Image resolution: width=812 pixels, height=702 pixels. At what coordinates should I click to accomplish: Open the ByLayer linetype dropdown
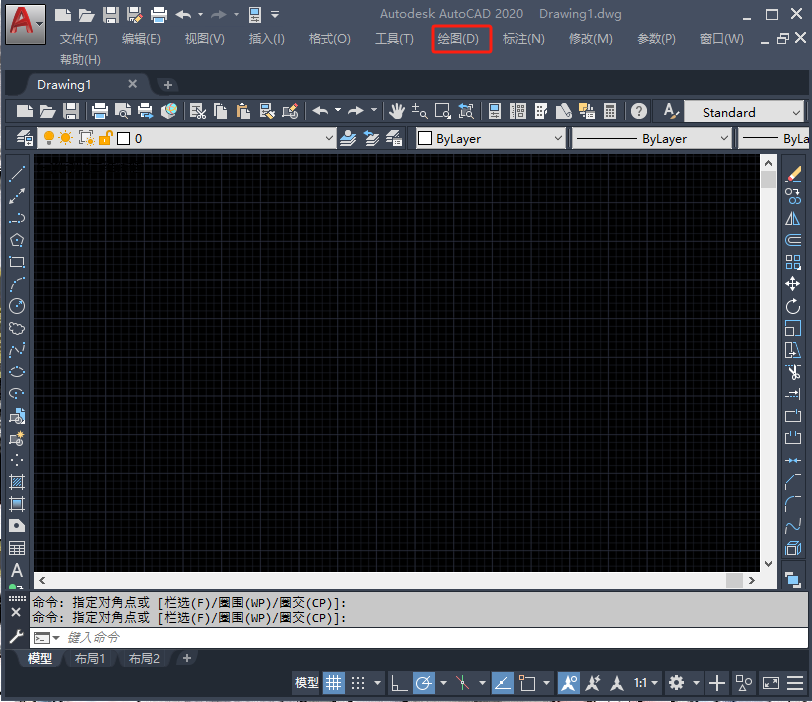pos(724,138)
